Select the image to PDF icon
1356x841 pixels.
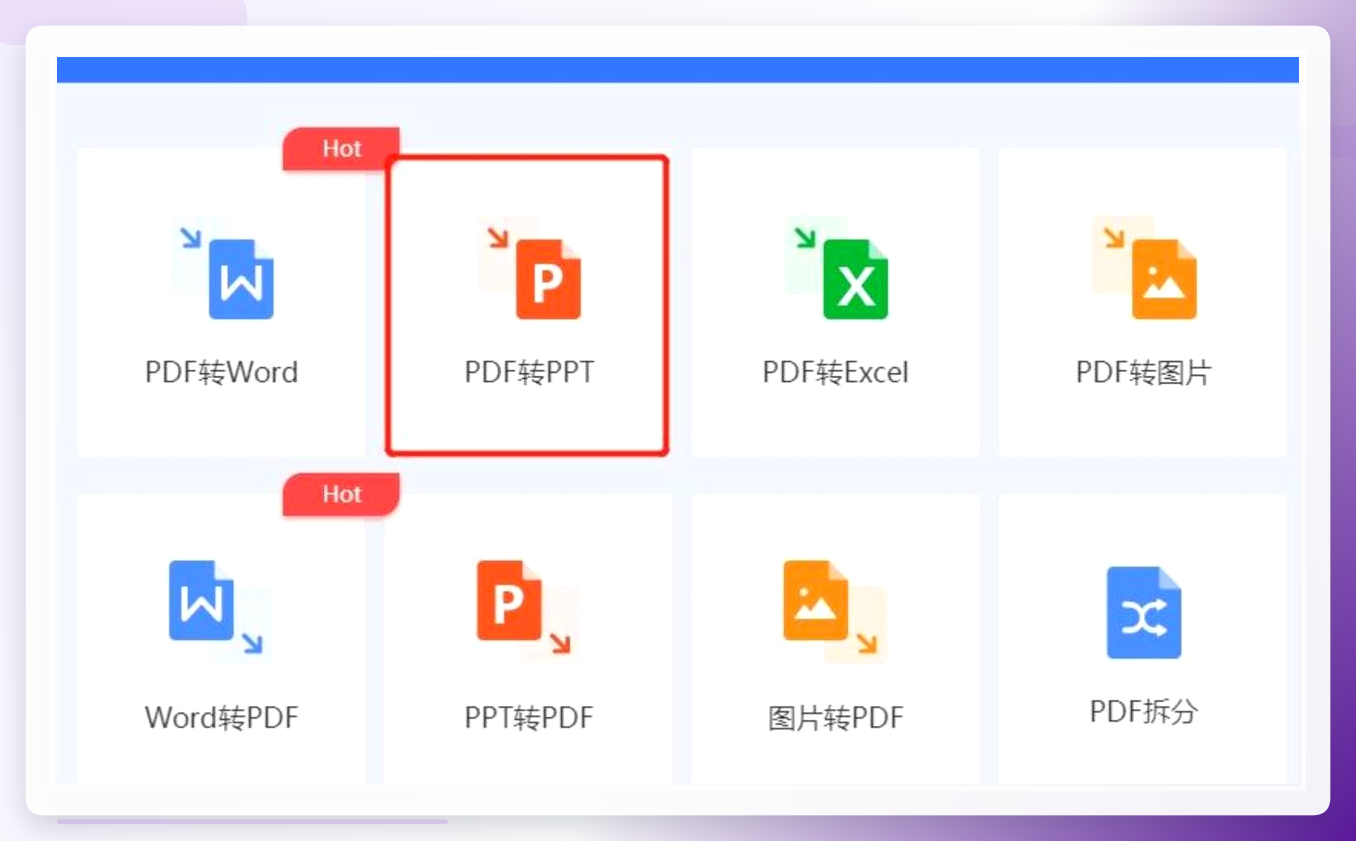[x=836, y=611]
